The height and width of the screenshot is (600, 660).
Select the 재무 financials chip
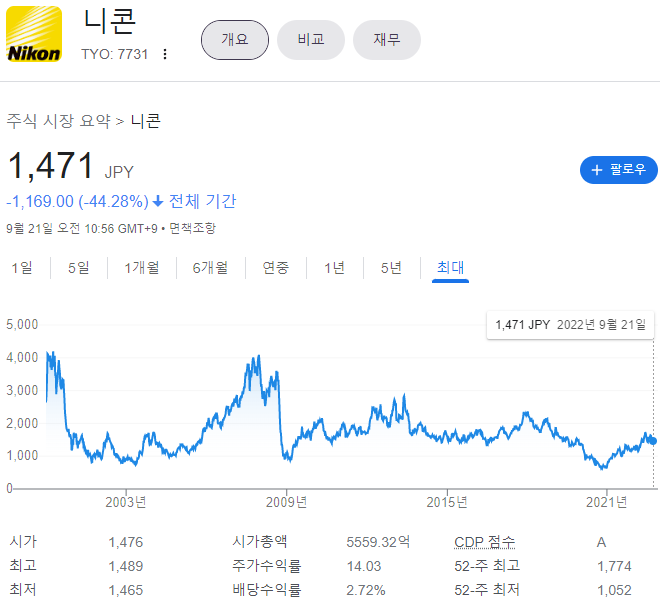[387, 40]
